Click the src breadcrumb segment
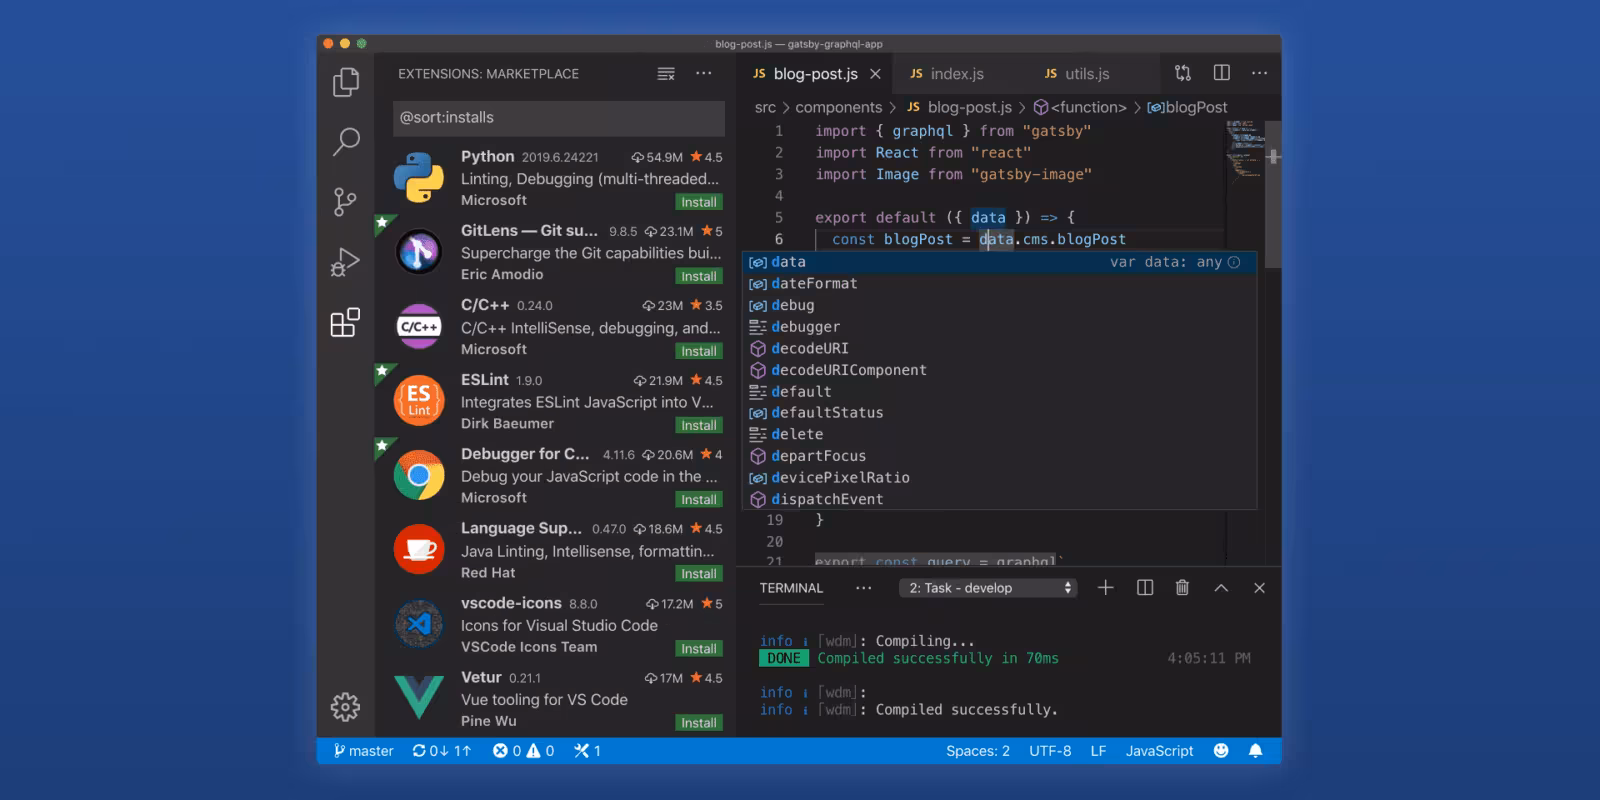 pos(765,107)
